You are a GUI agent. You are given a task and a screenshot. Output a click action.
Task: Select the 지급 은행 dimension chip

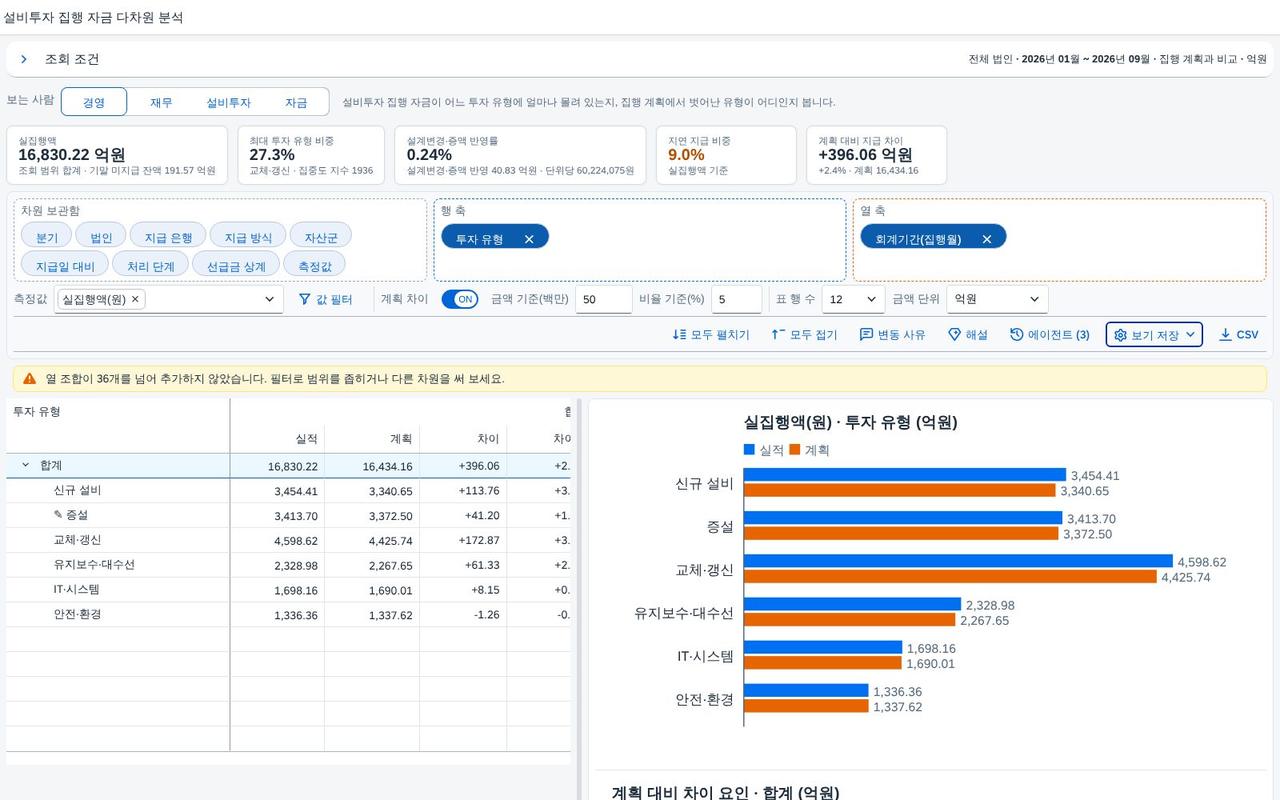tap(168, 237)
